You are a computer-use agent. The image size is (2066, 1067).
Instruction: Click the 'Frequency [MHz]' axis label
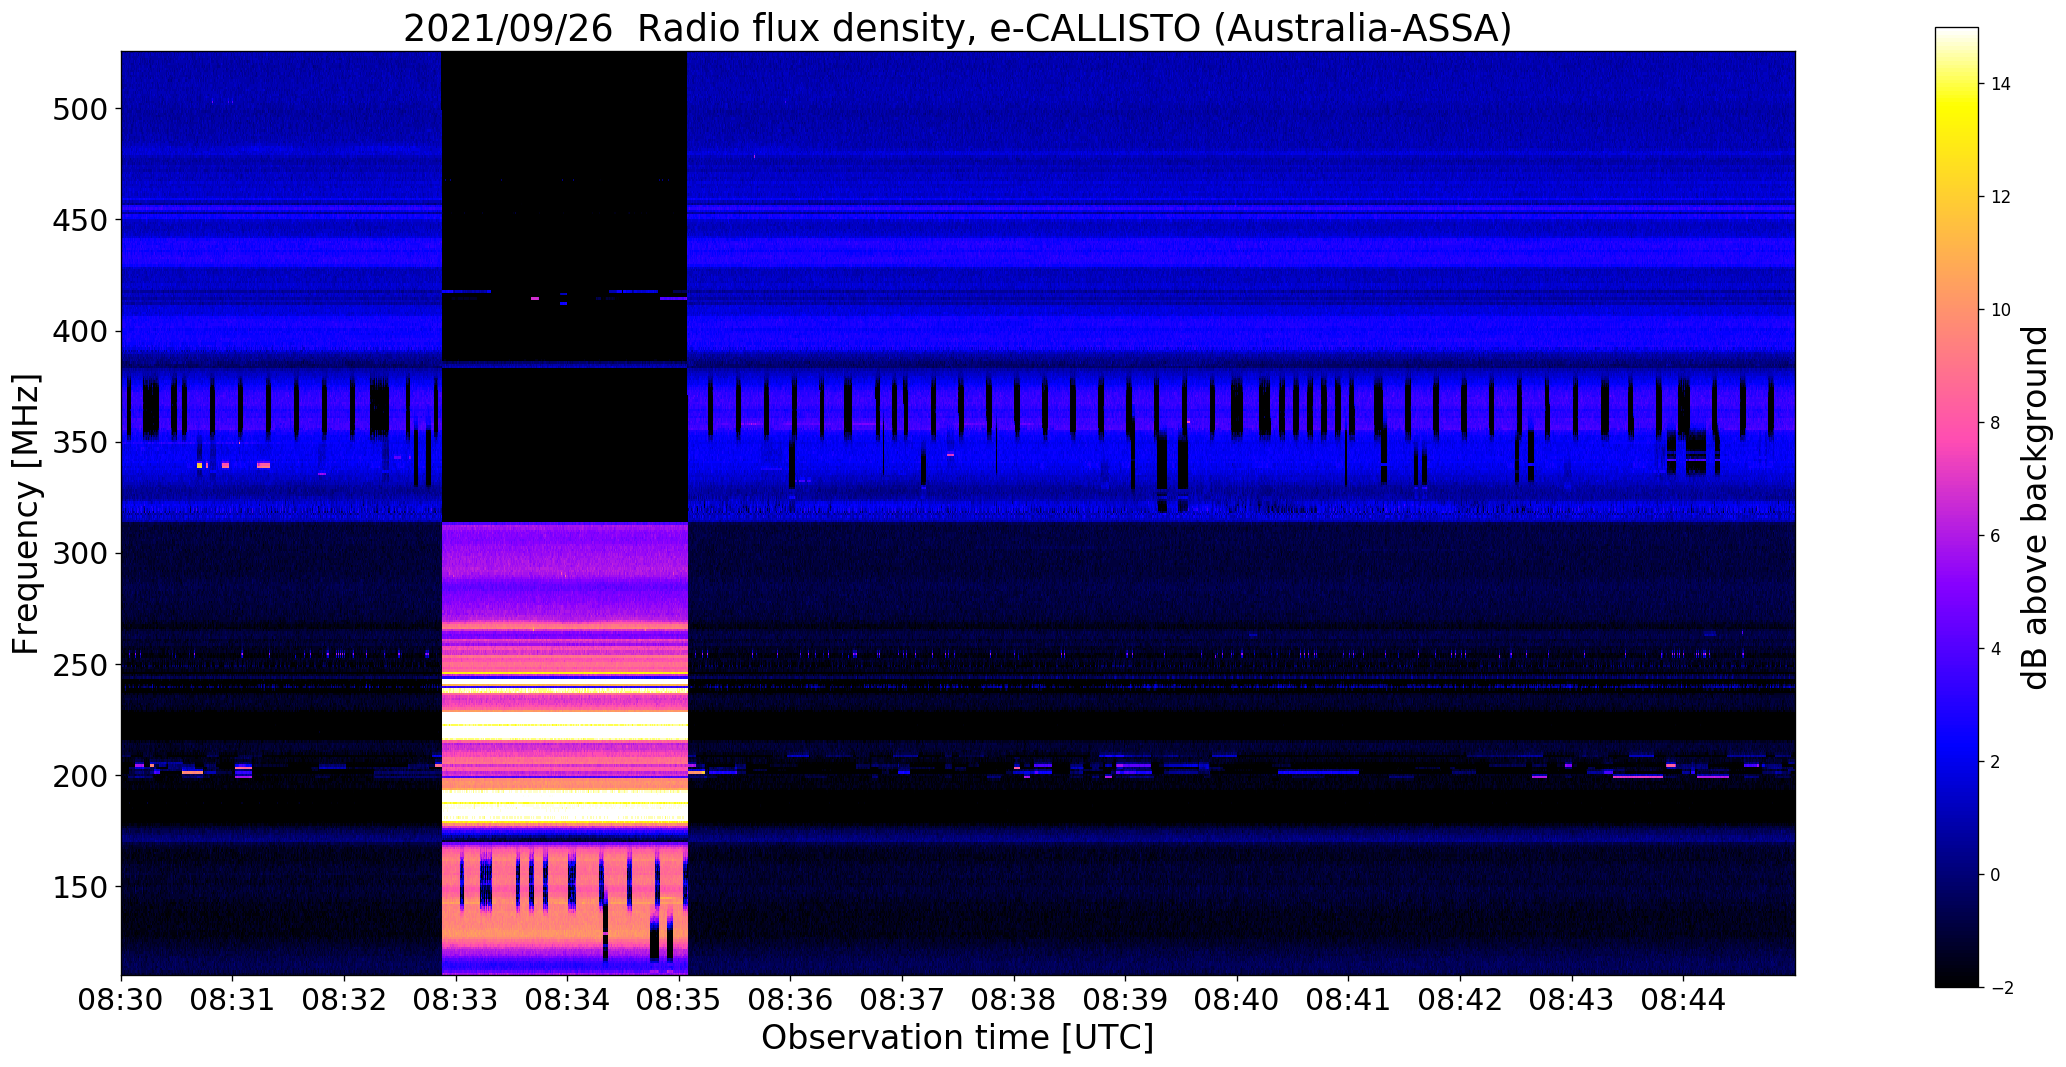point(27,514)
